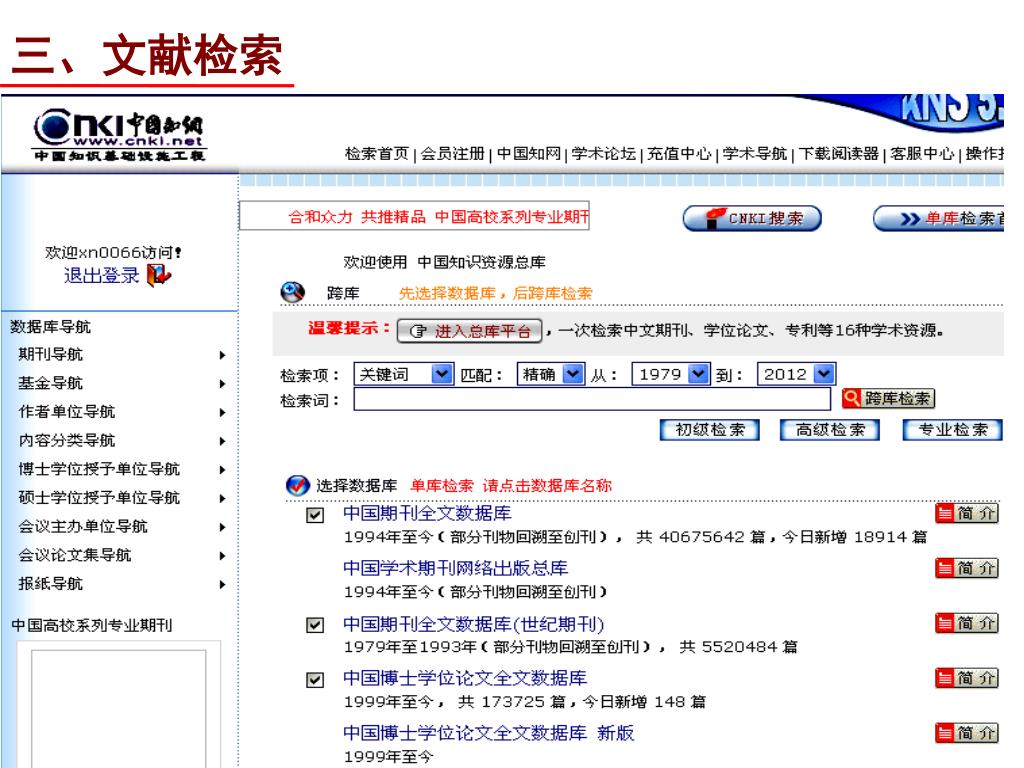Screen dimensions: 1024x768
Task: Select 报纸导航 in database navigation
Action: 50,584
